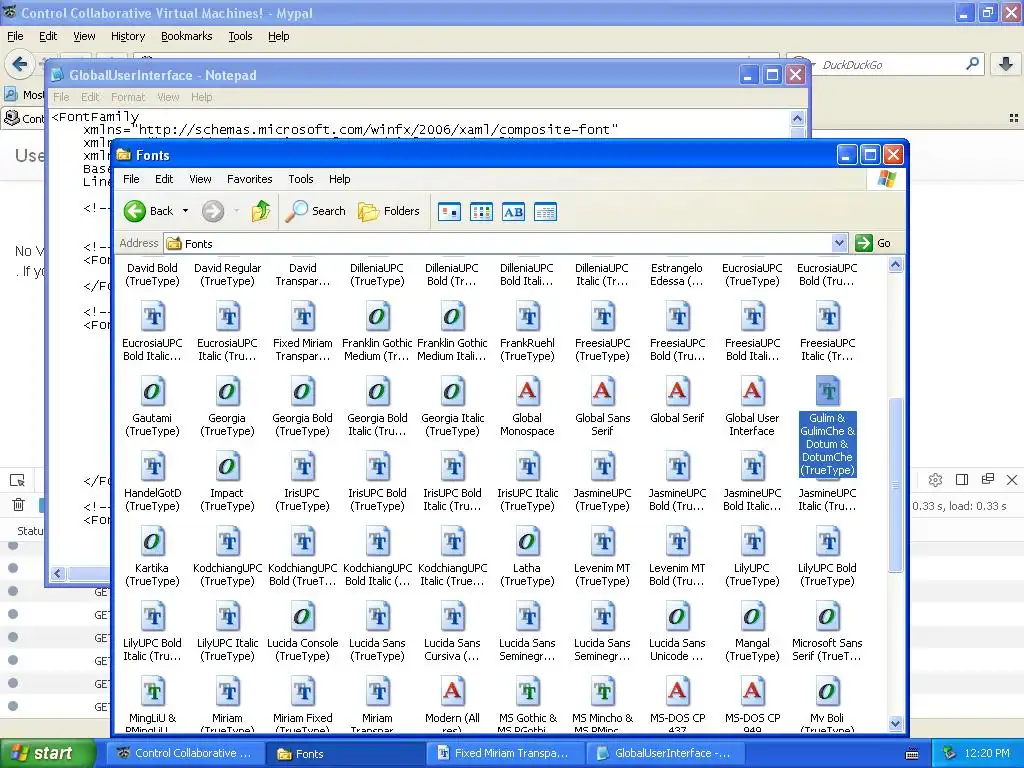Image resolution: width=1024 pixels, height=768 pixels.
Task: Select the IrisUPC (TrueType) font icon
Action: [x=302, y=466]
